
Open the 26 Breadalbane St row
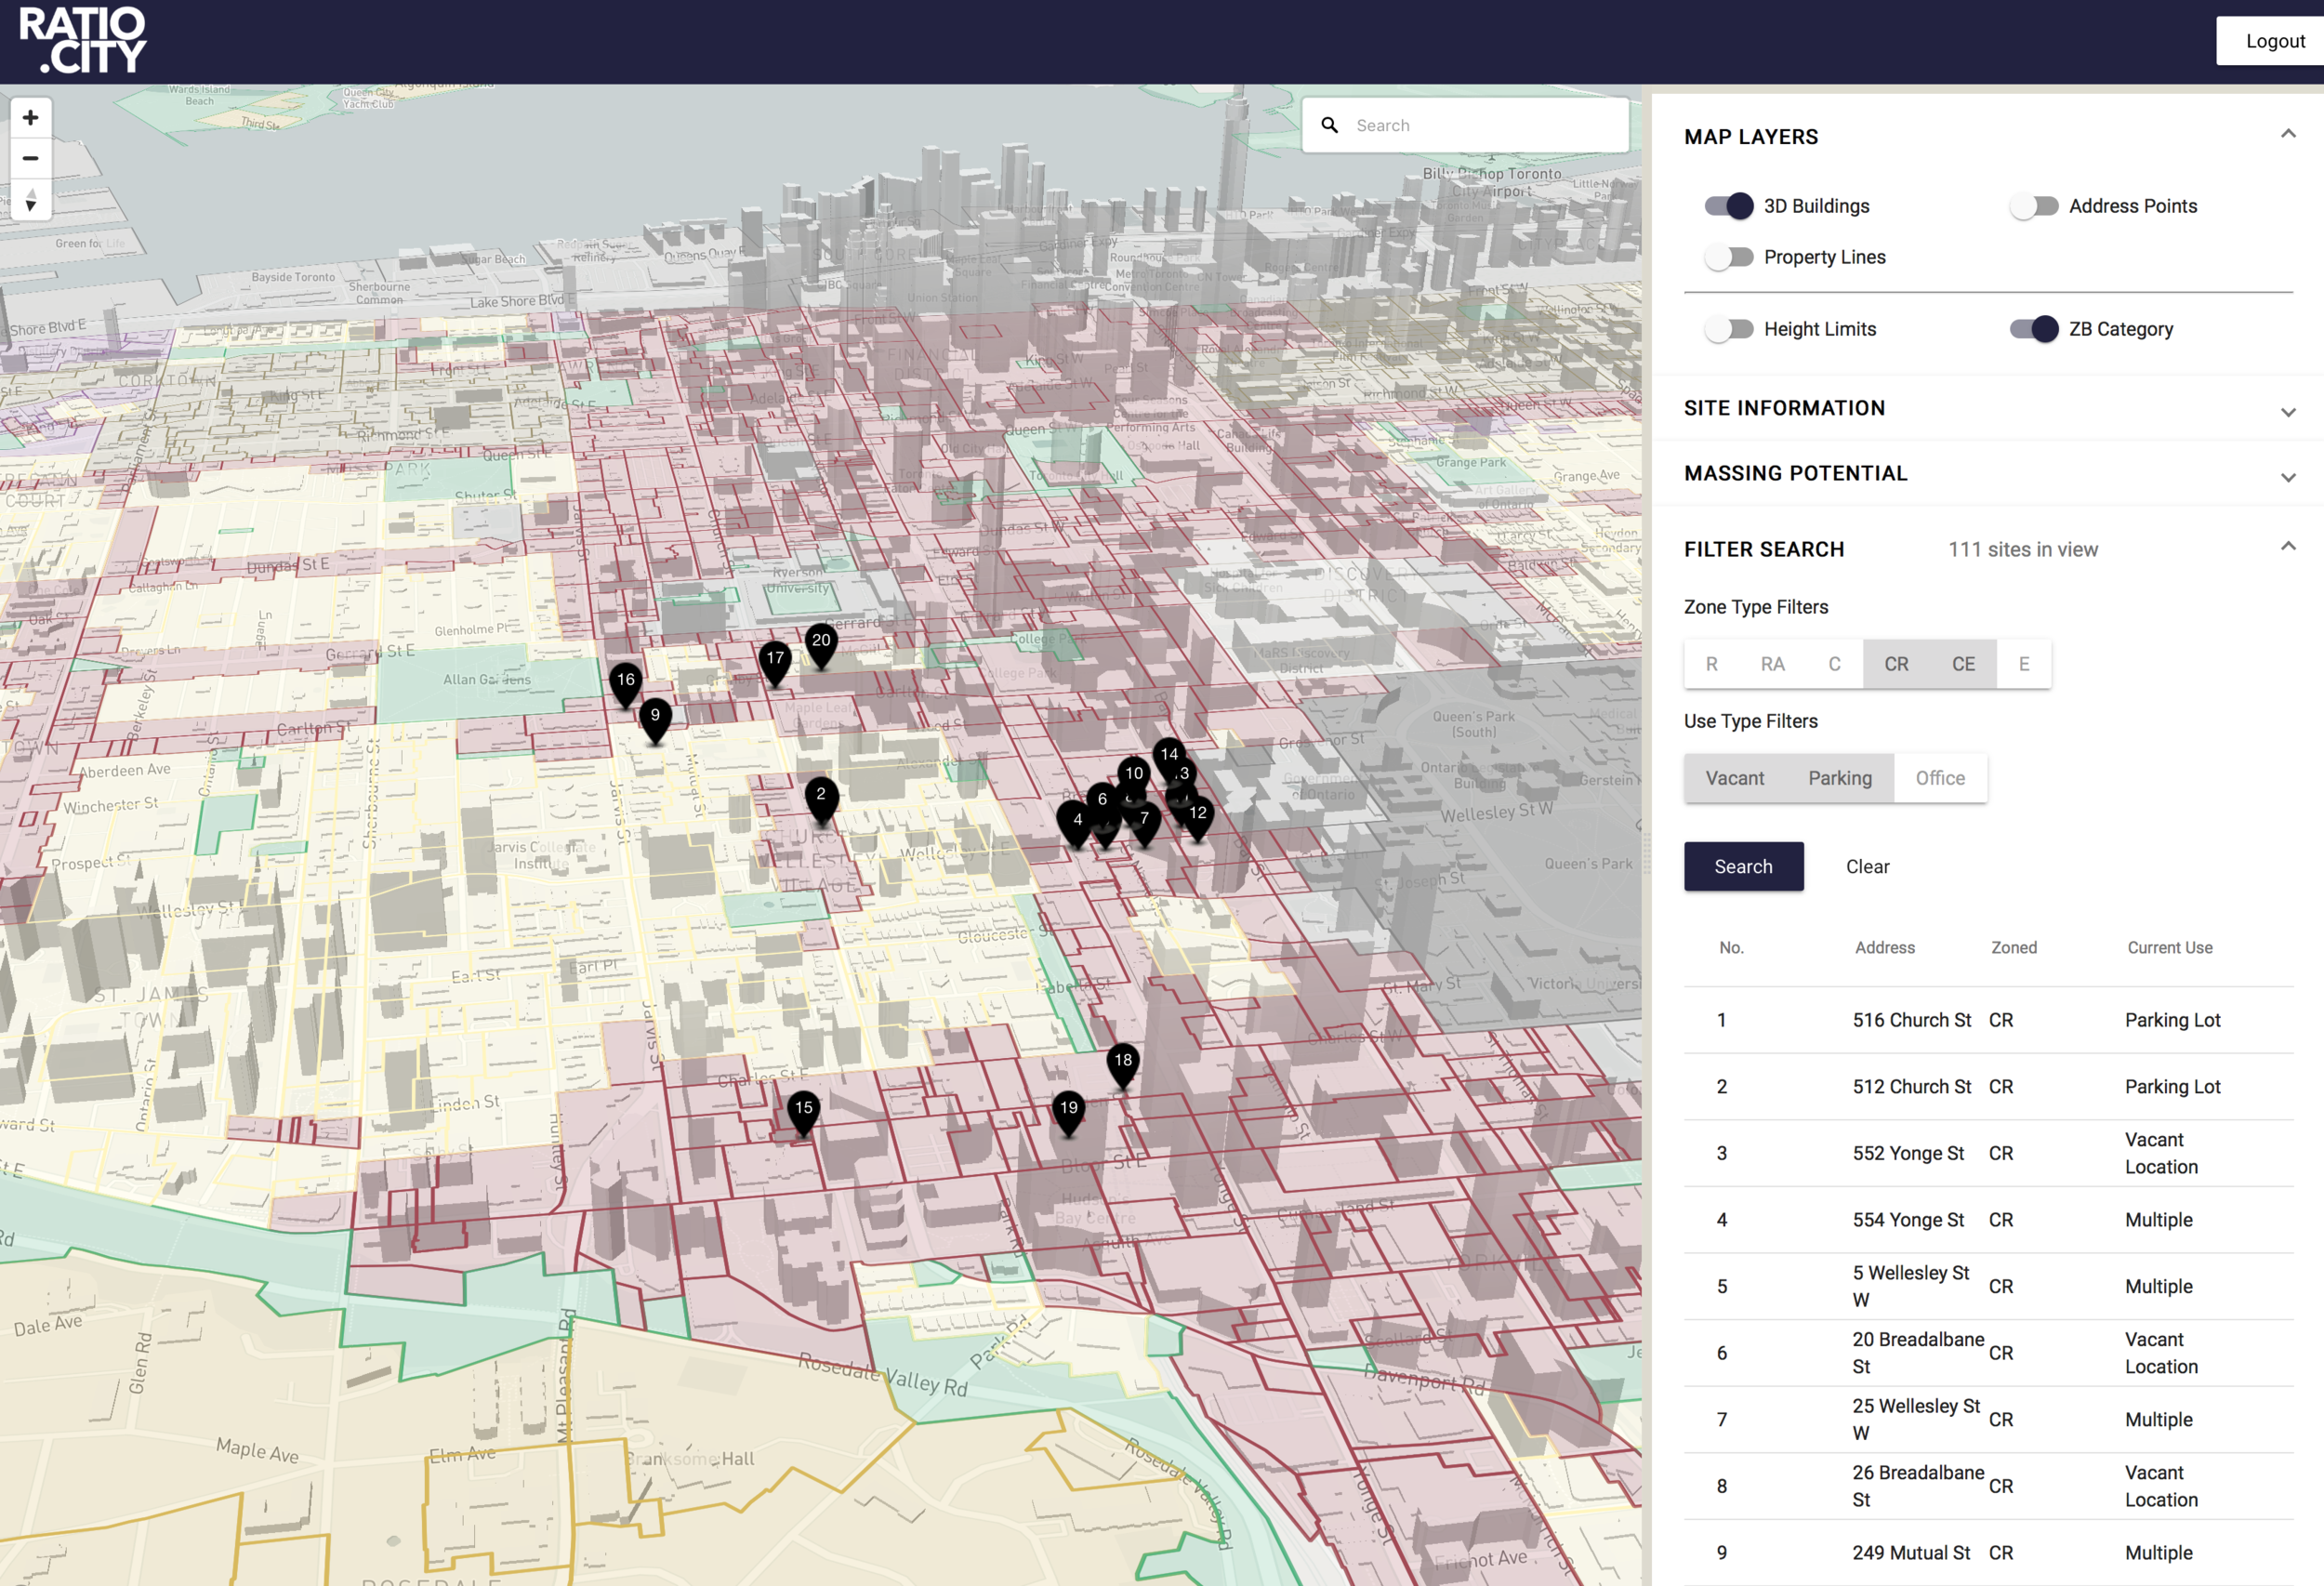click(1988, 1486)
